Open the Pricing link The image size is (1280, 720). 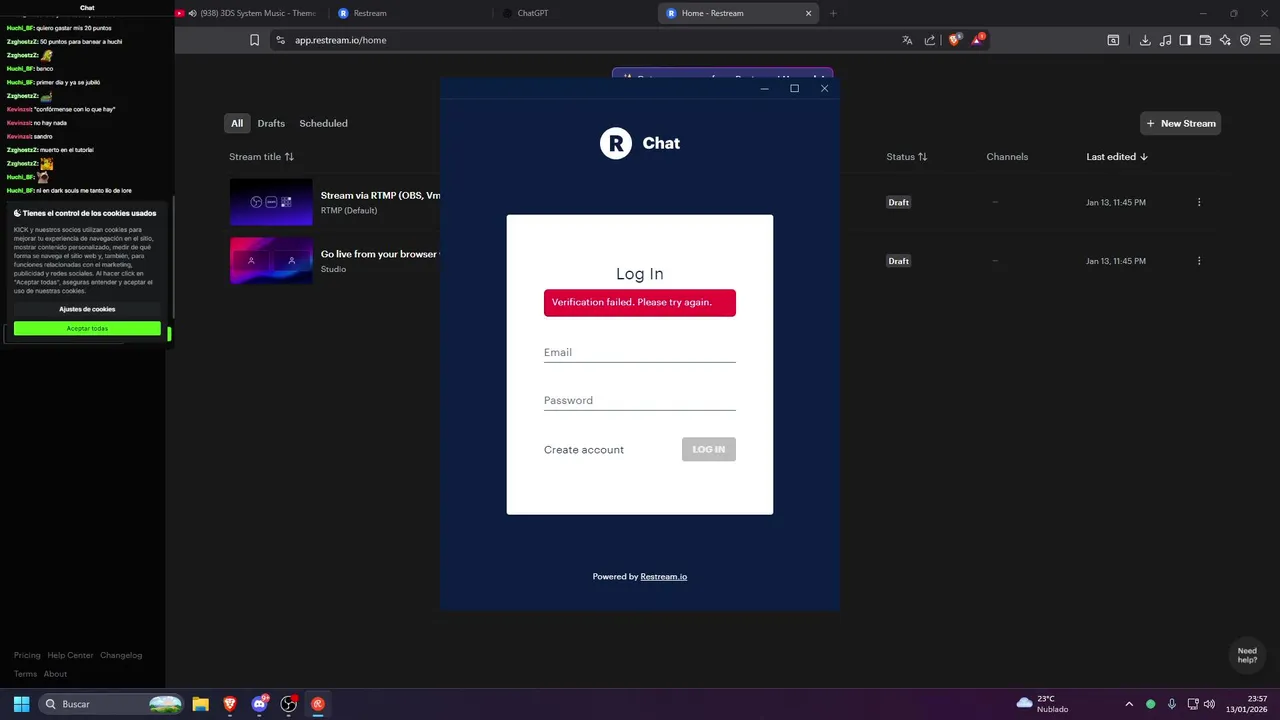pyautogui.click(x=27, y=655)
